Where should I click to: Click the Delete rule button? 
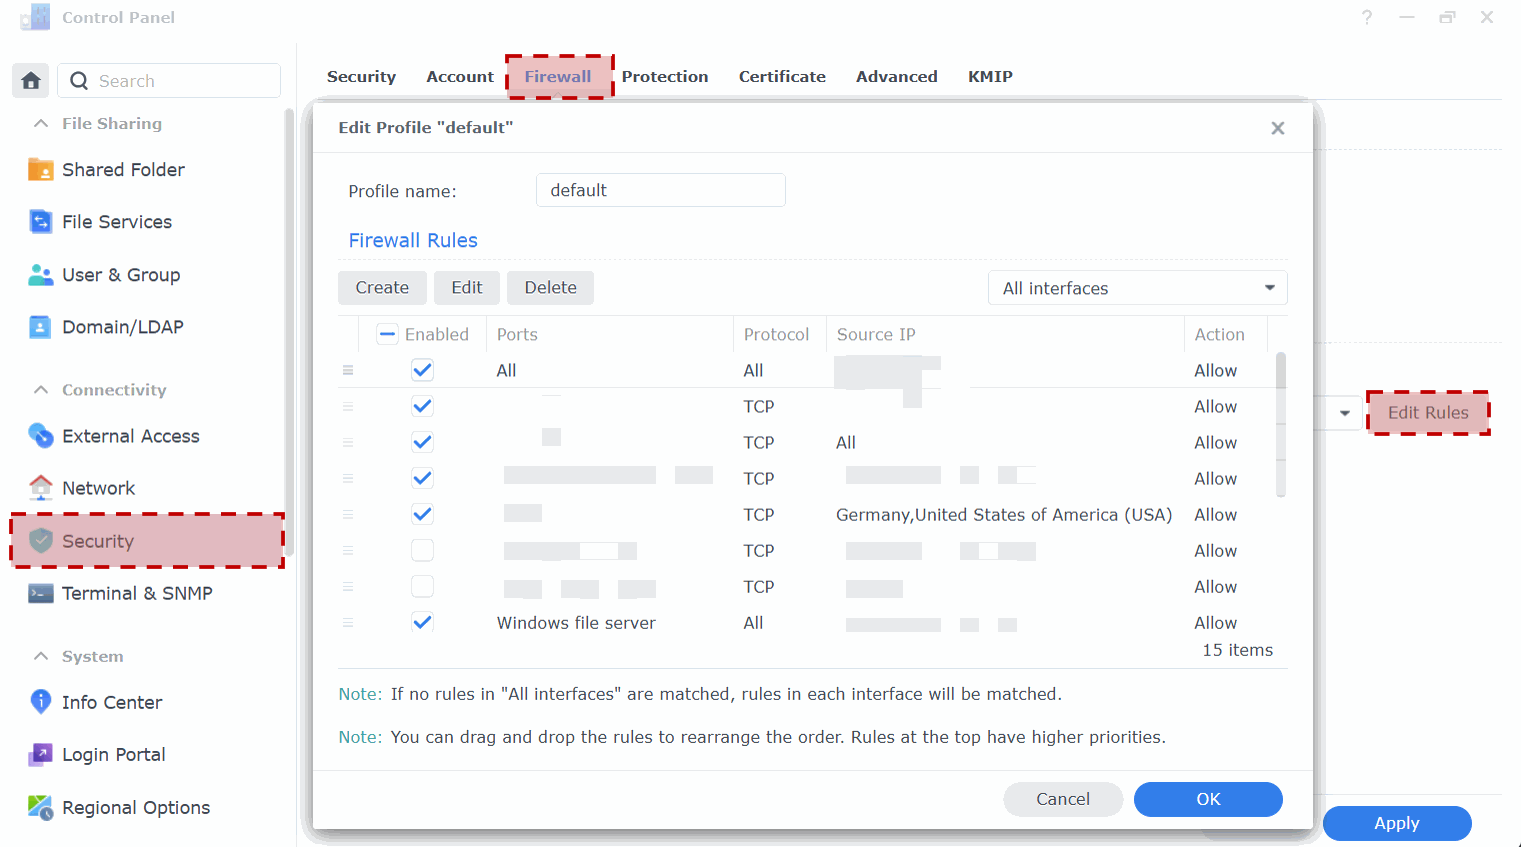pyautogui.click(x=551, y=288)
